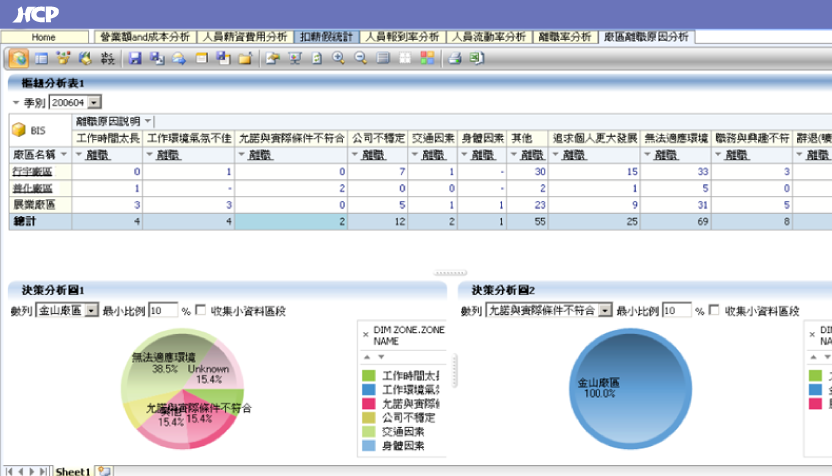Click the printer icon in toolbar
This screenshot has width=832, height=476.
click(454, 58)
